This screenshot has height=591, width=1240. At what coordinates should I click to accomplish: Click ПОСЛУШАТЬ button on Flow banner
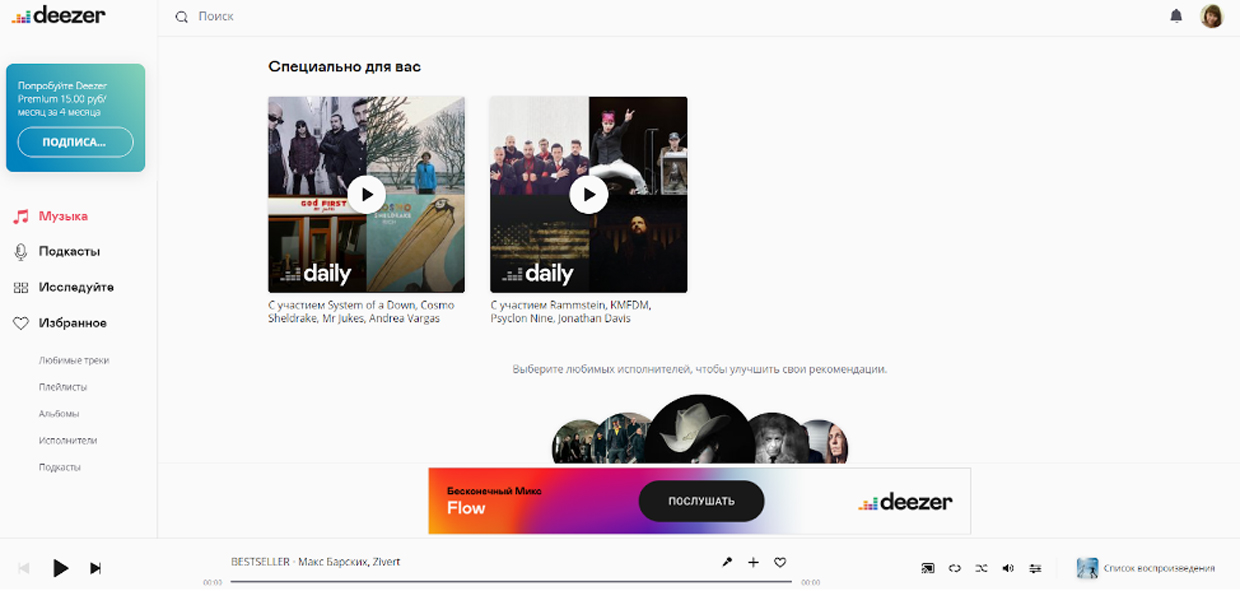coord(701,501)
